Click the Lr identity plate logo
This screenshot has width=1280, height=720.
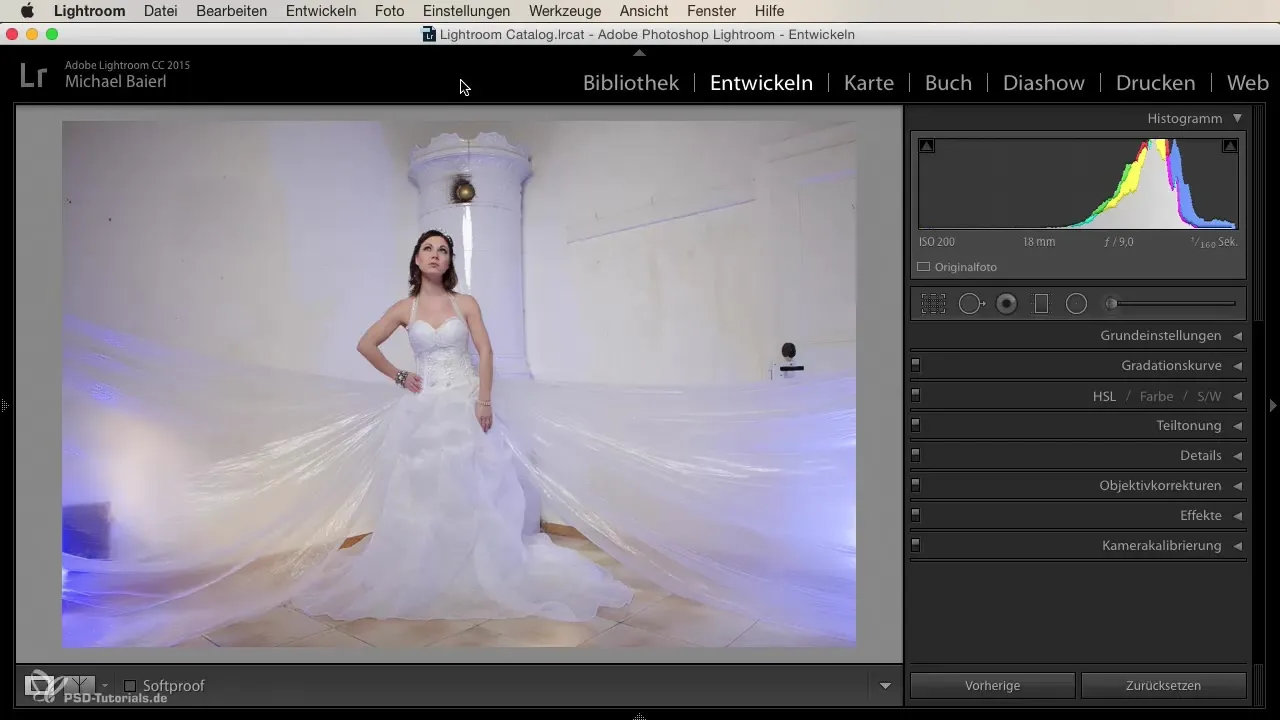33,74
